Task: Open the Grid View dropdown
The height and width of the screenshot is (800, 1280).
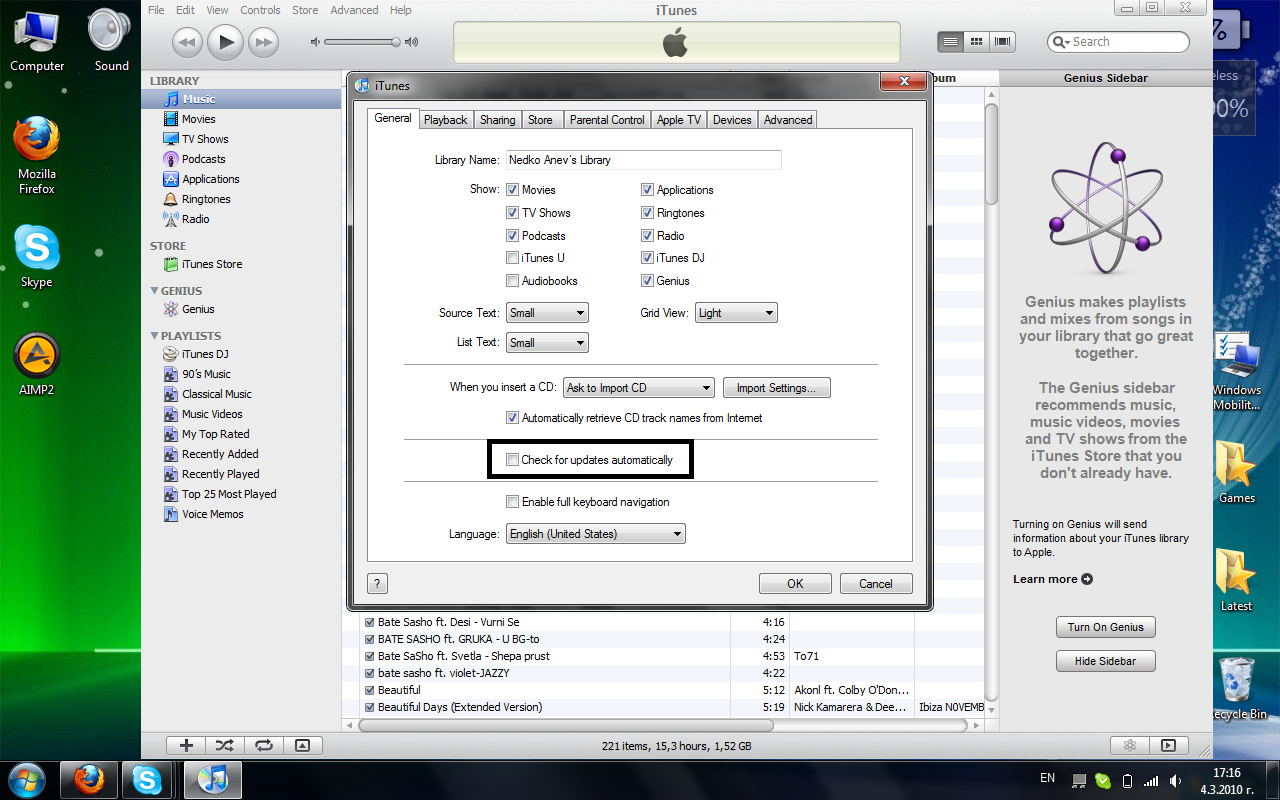Action: coord(736,313)
